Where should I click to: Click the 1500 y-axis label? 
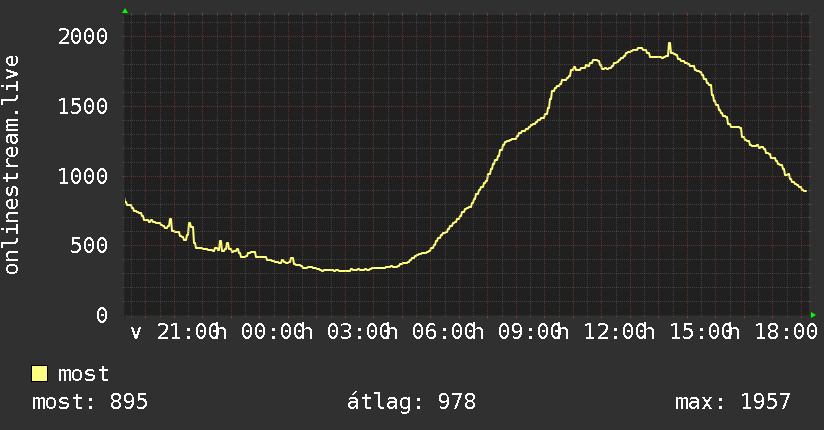coord(83,107)
